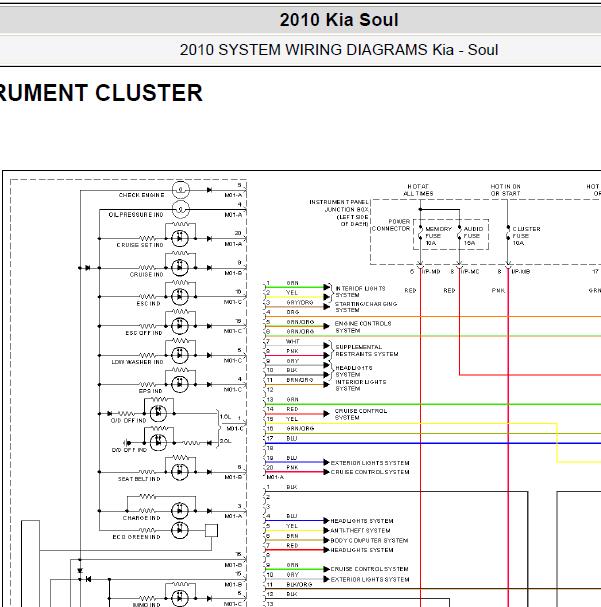
Task: Click the Instrument Panel Junction Box label
Action: [x=339, y=213]
